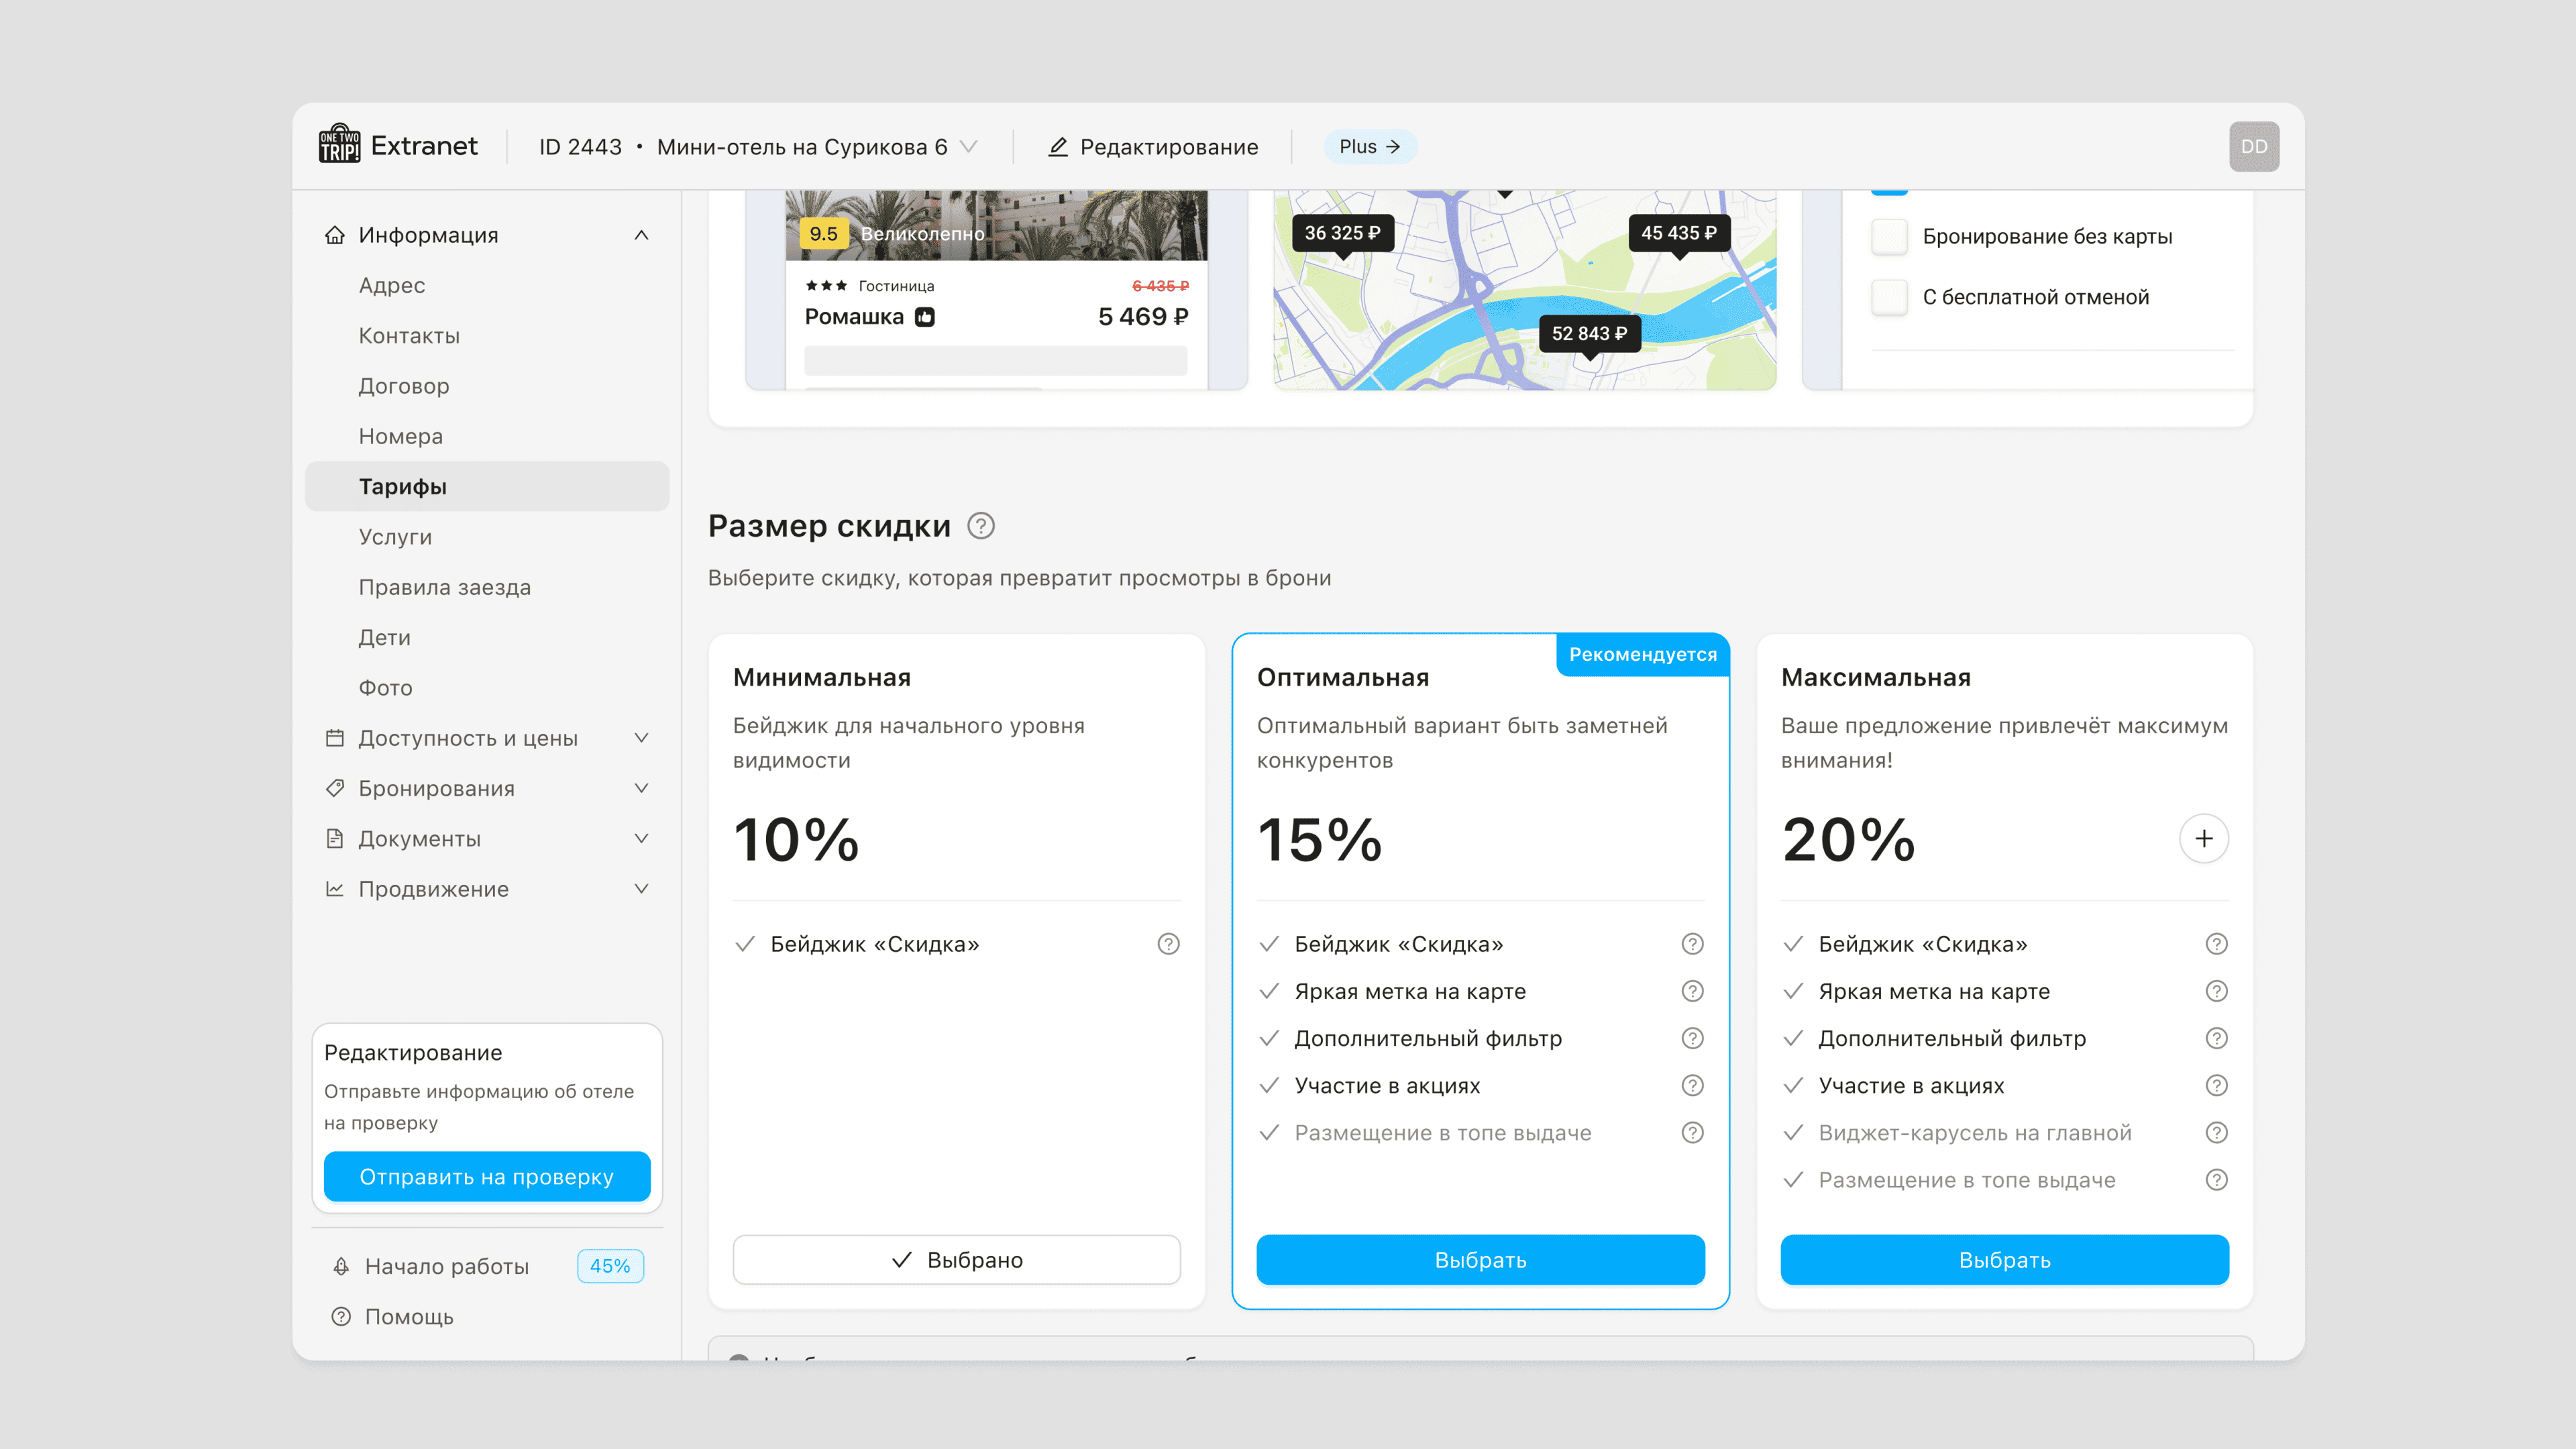Go to Правила заезда menu item
Image resolution: width=2576 pixels, height=1449 pixels.
coord(444,587)
